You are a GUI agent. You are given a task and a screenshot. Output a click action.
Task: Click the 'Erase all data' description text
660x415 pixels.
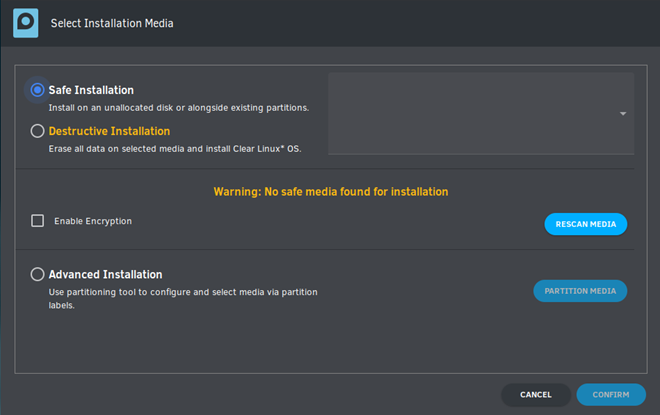coord(175,149)
